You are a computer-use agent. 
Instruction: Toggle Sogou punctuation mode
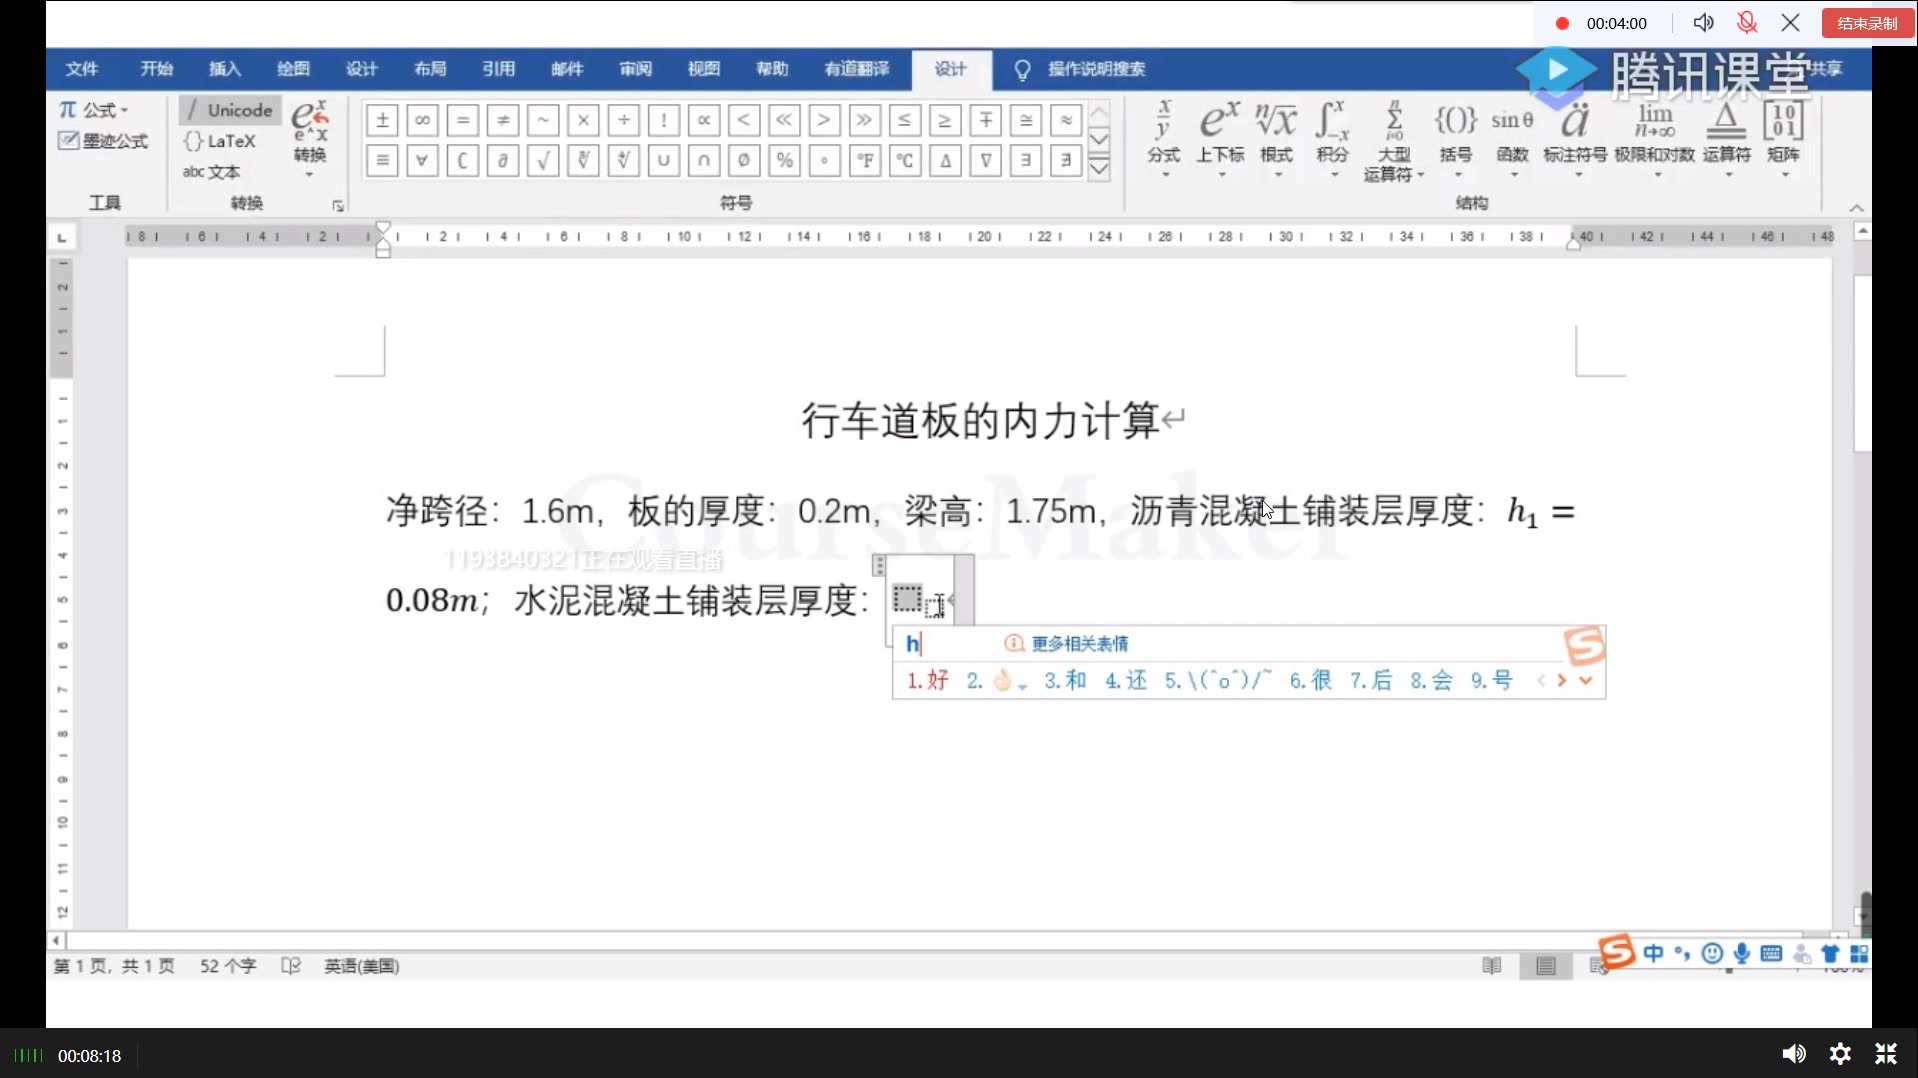[1682, 953]
